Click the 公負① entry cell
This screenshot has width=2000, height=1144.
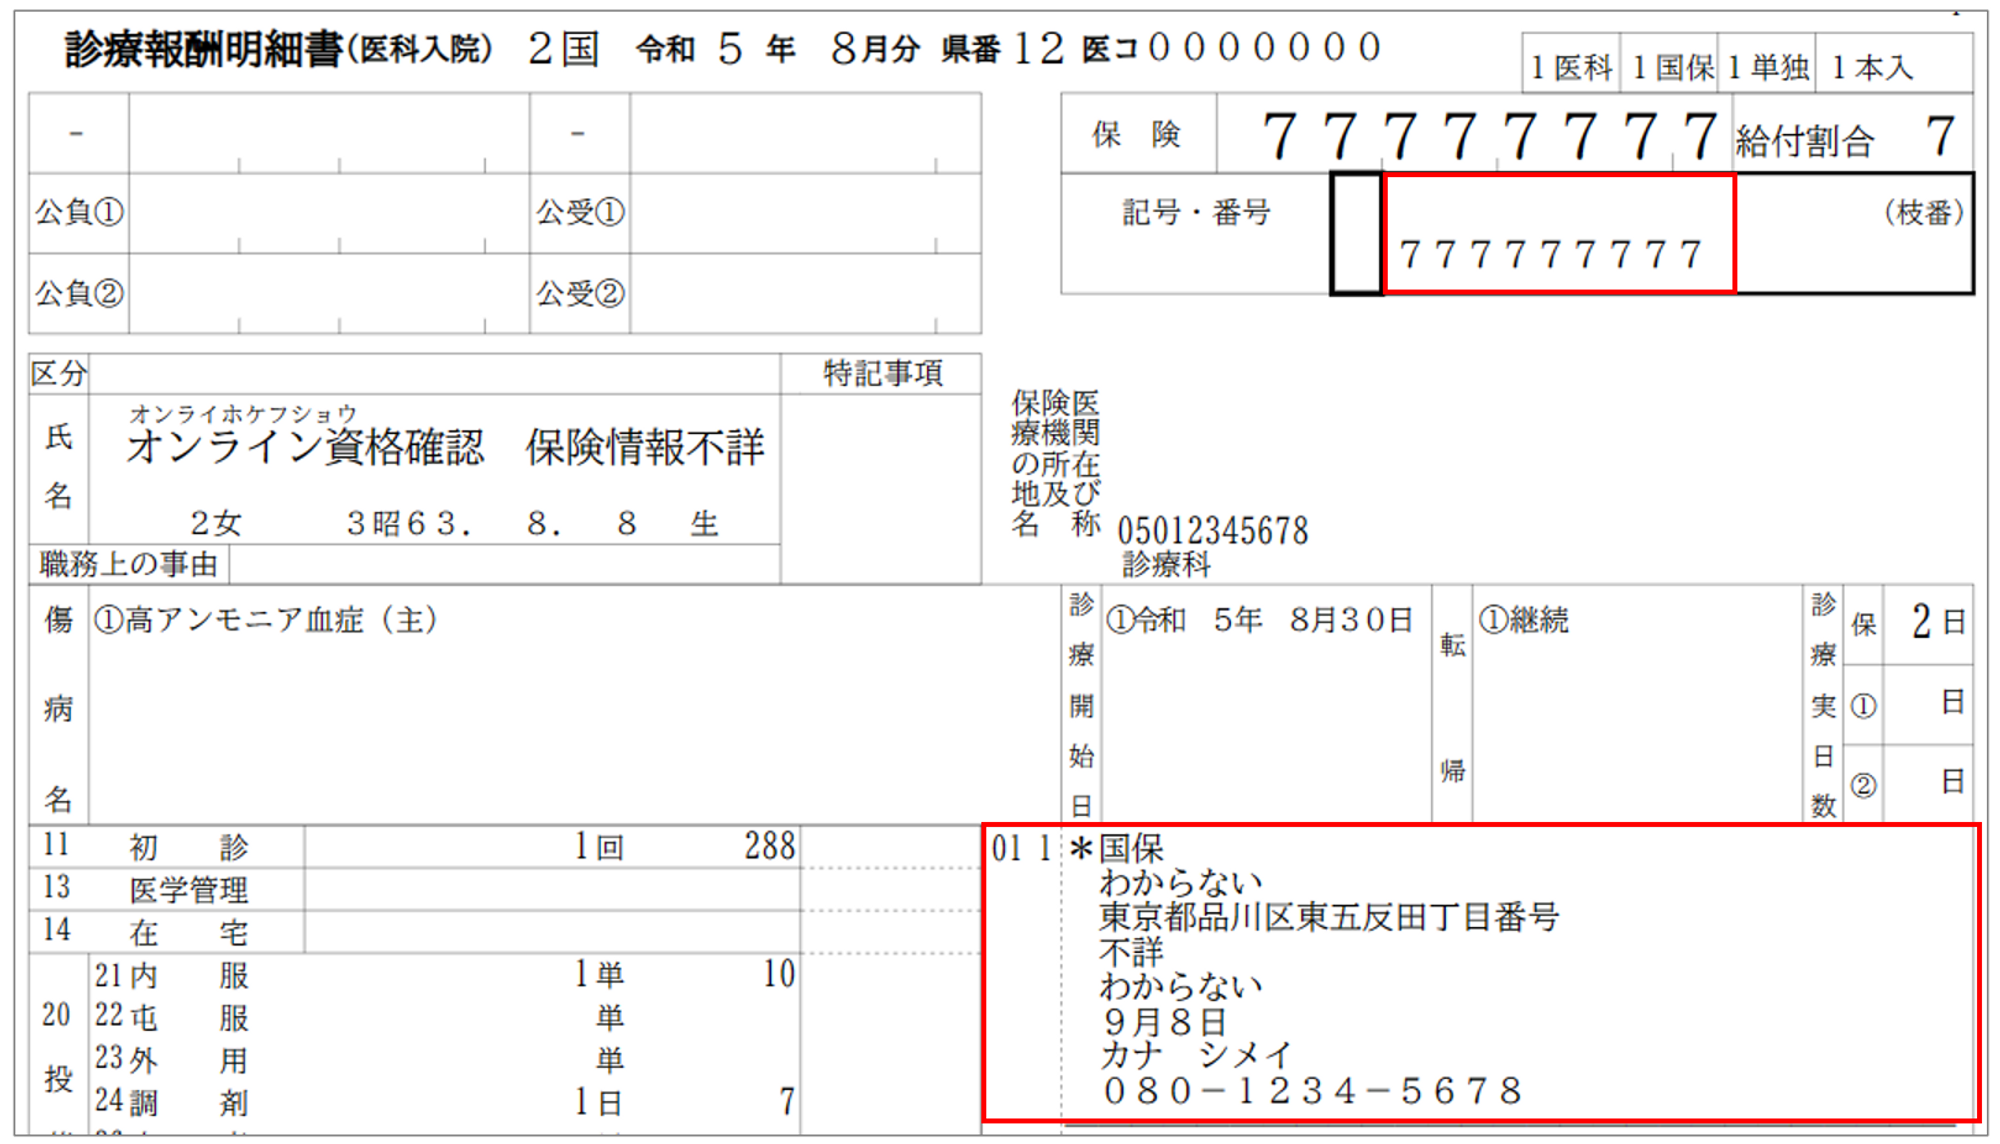point(328,213)
